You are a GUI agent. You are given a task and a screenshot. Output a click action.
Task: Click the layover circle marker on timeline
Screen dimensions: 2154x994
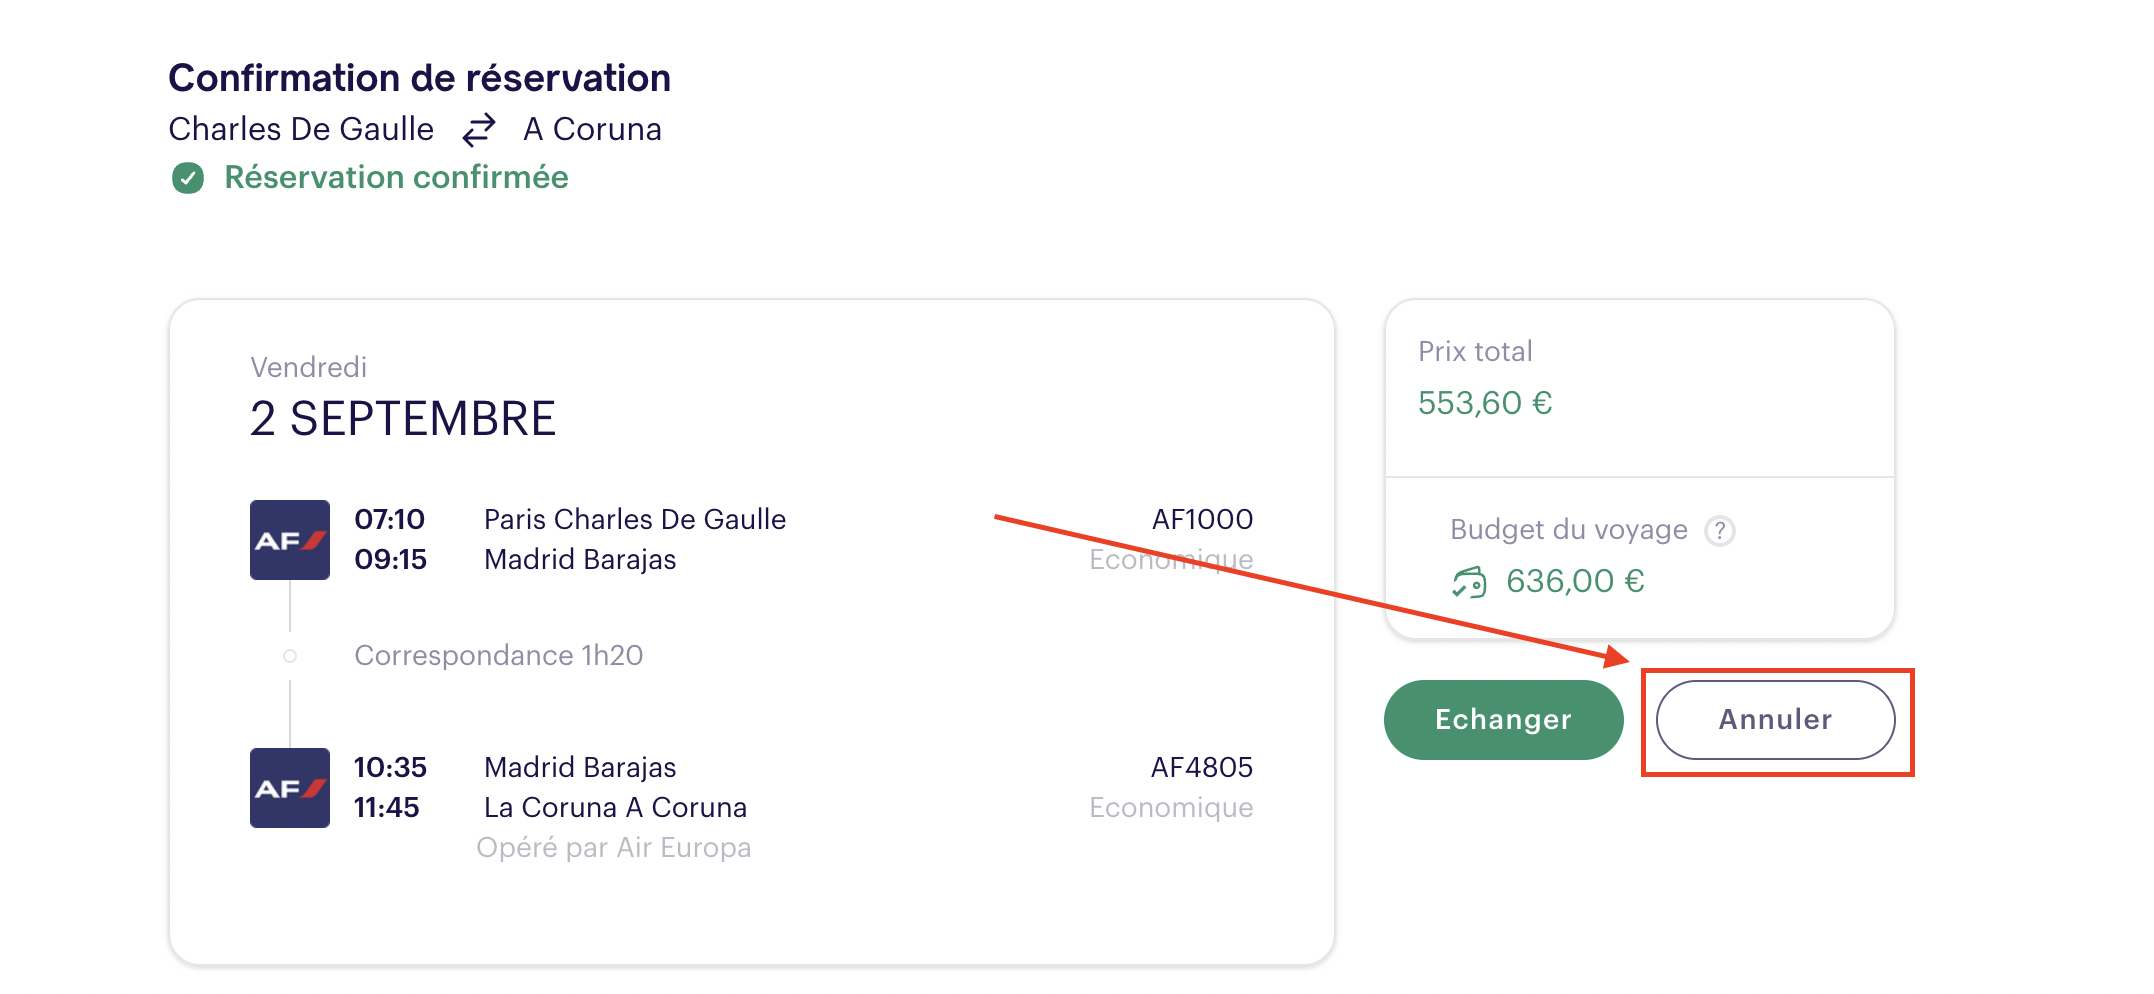pyautogui.click(x=290, y=656)
